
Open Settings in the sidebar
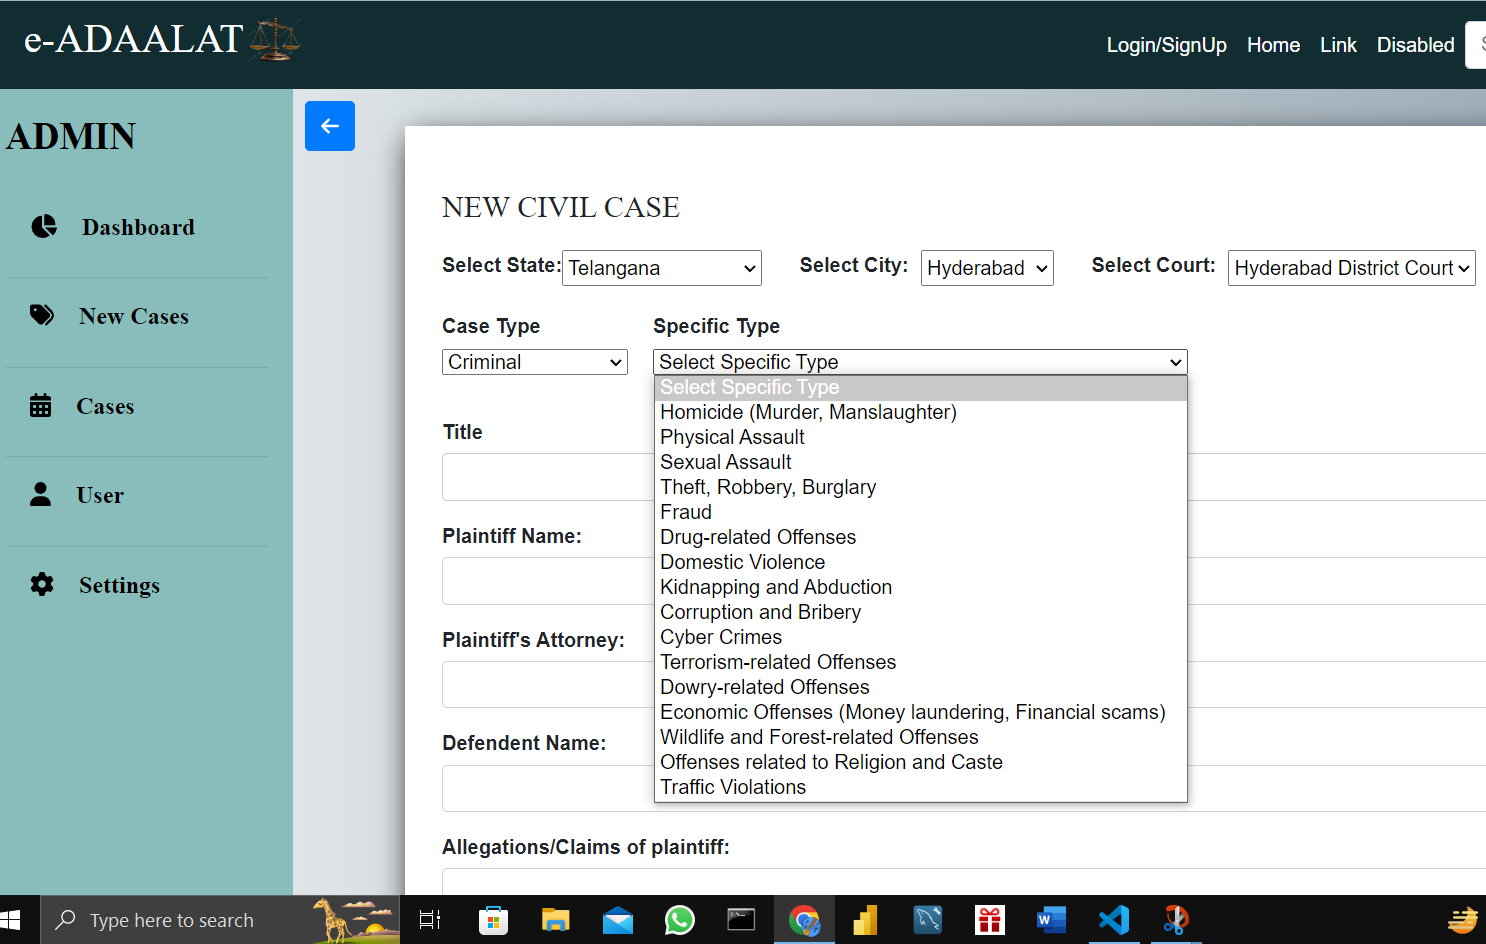pyautogui.click(x=119, y=585)
